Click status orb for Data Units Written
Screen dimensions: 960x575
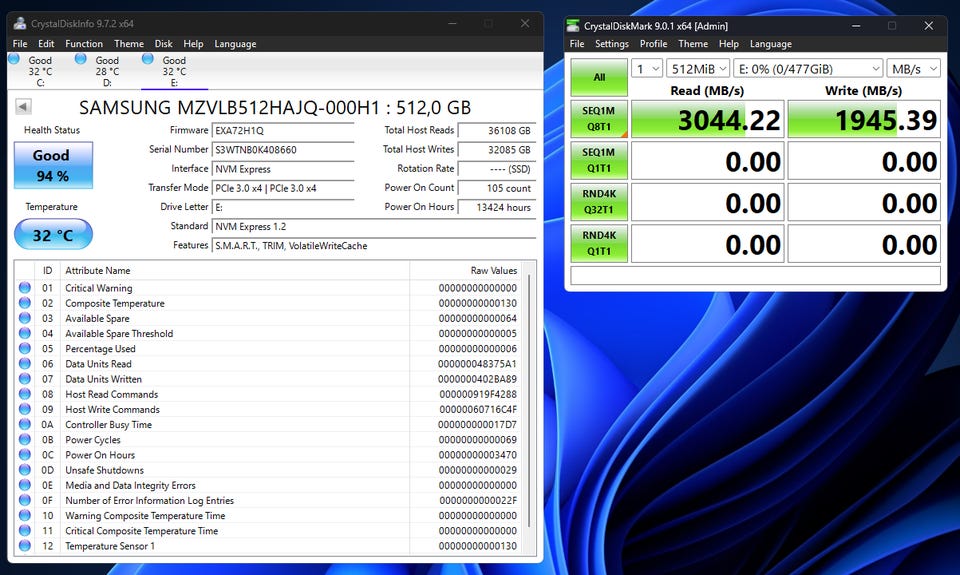pyautogui.click(x=24, y=378)
